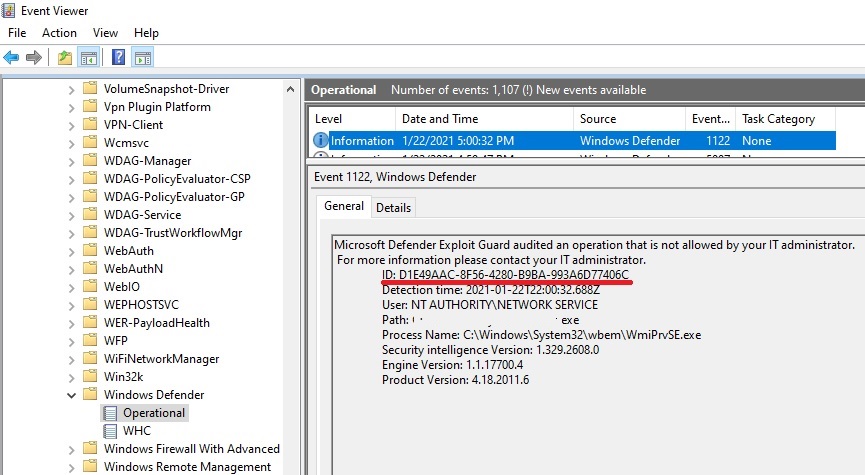This screenshot has width=865, height=475.
Task: Select the General tab
Action: pyautogui.click(x=344, y=207)
